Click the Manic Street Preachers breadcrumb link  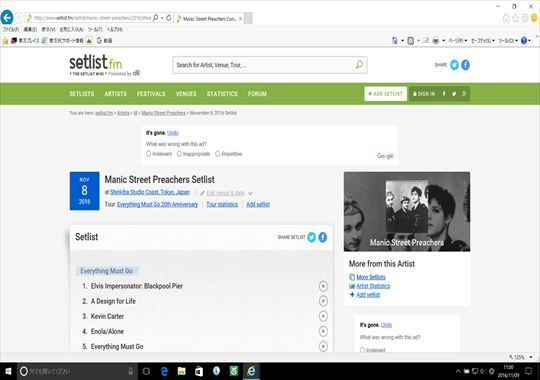pyautogui.click(x=164, y=113)
